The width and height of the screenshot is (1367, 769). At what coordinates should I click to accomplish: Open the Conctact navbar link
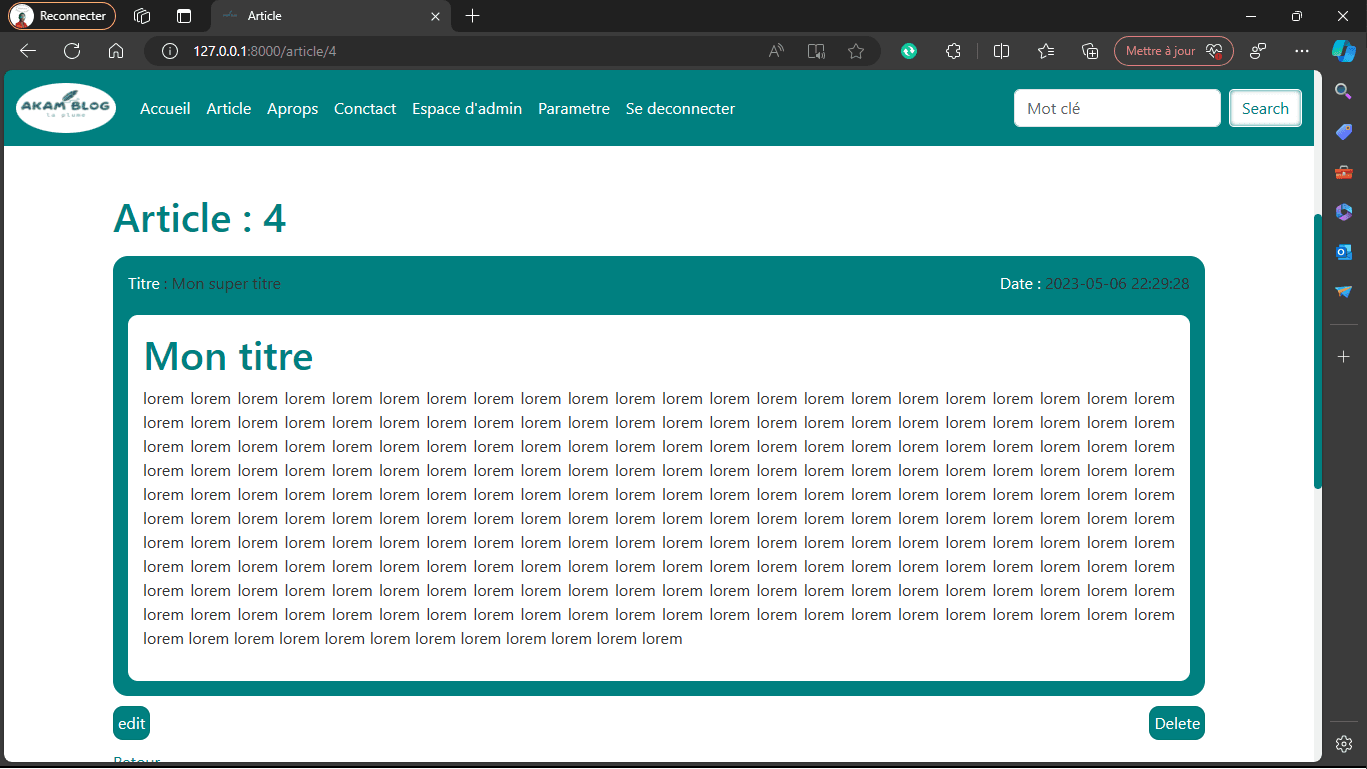[365, 109]
